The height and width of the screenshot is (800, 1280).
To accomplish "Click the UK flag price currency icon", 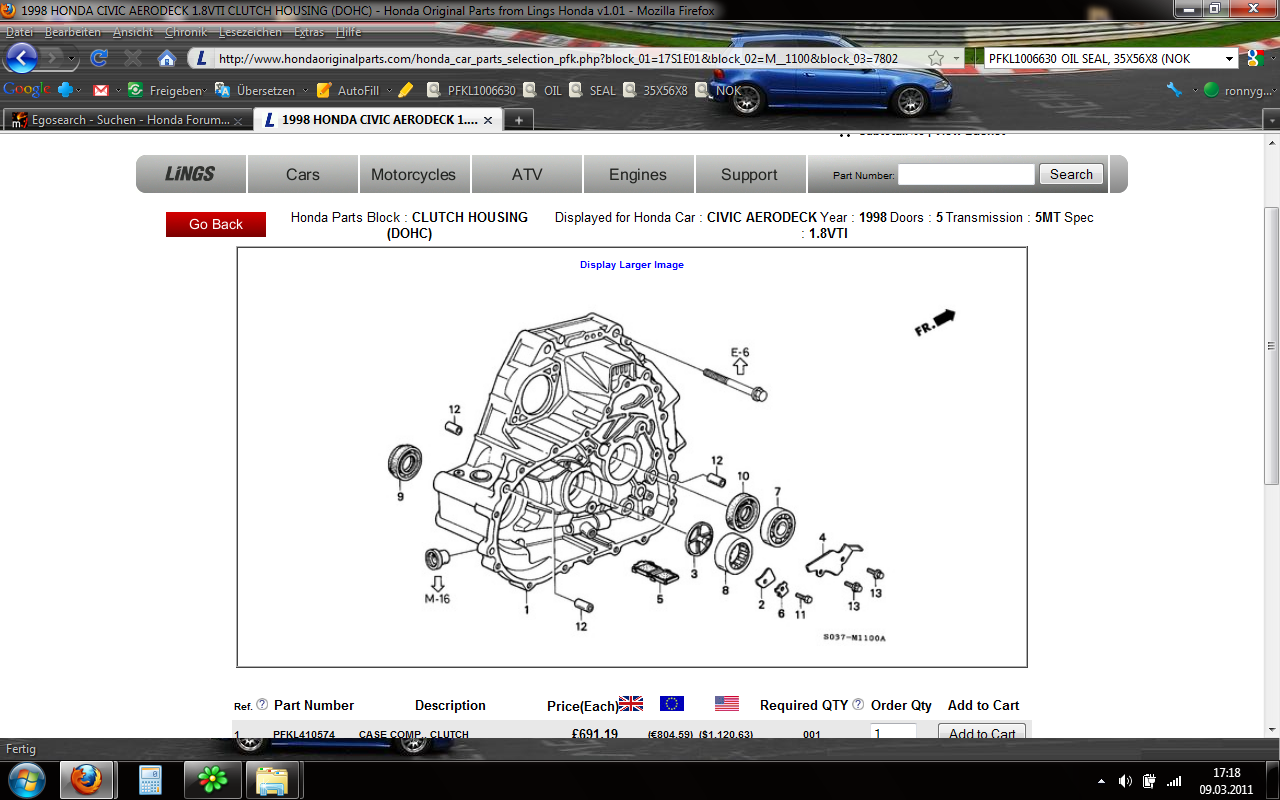I will pos(631,704).
